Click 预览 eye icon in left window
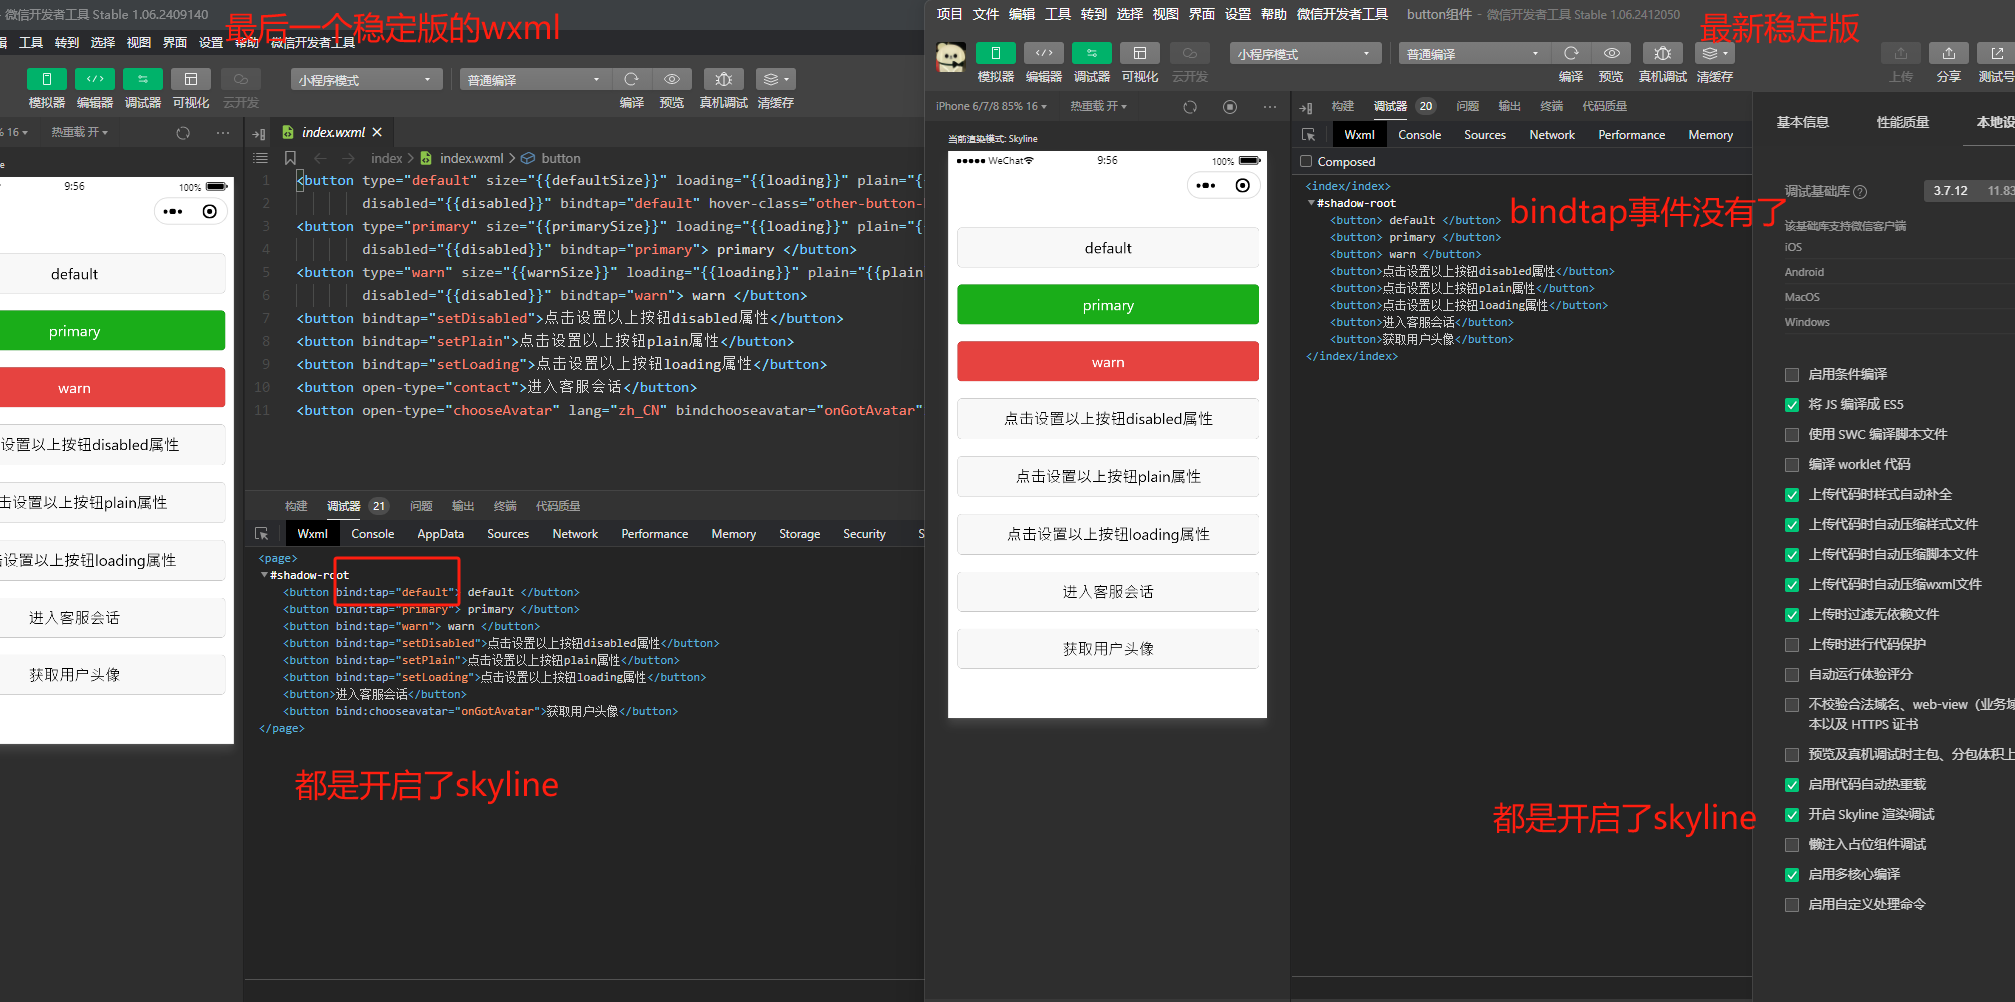The image size is (2015, 1002). tap(672, 79)
